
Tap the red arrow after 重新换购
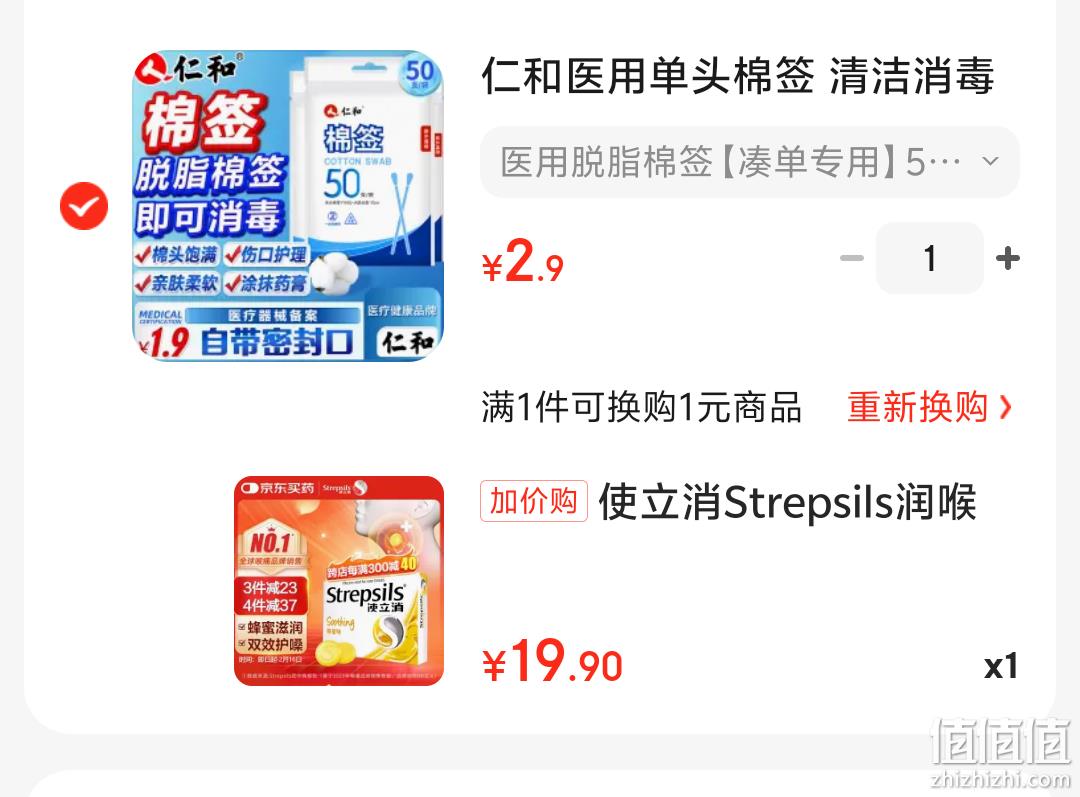coord(1006,407)
